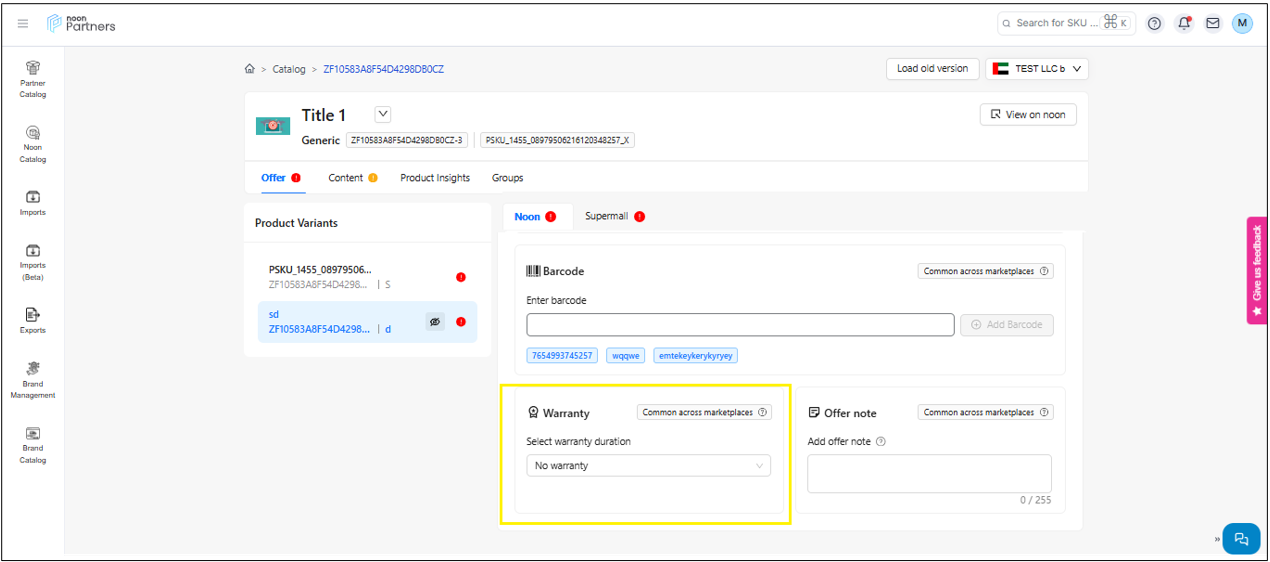
Task: Click the notifications bell icon
Action: 1184,23
